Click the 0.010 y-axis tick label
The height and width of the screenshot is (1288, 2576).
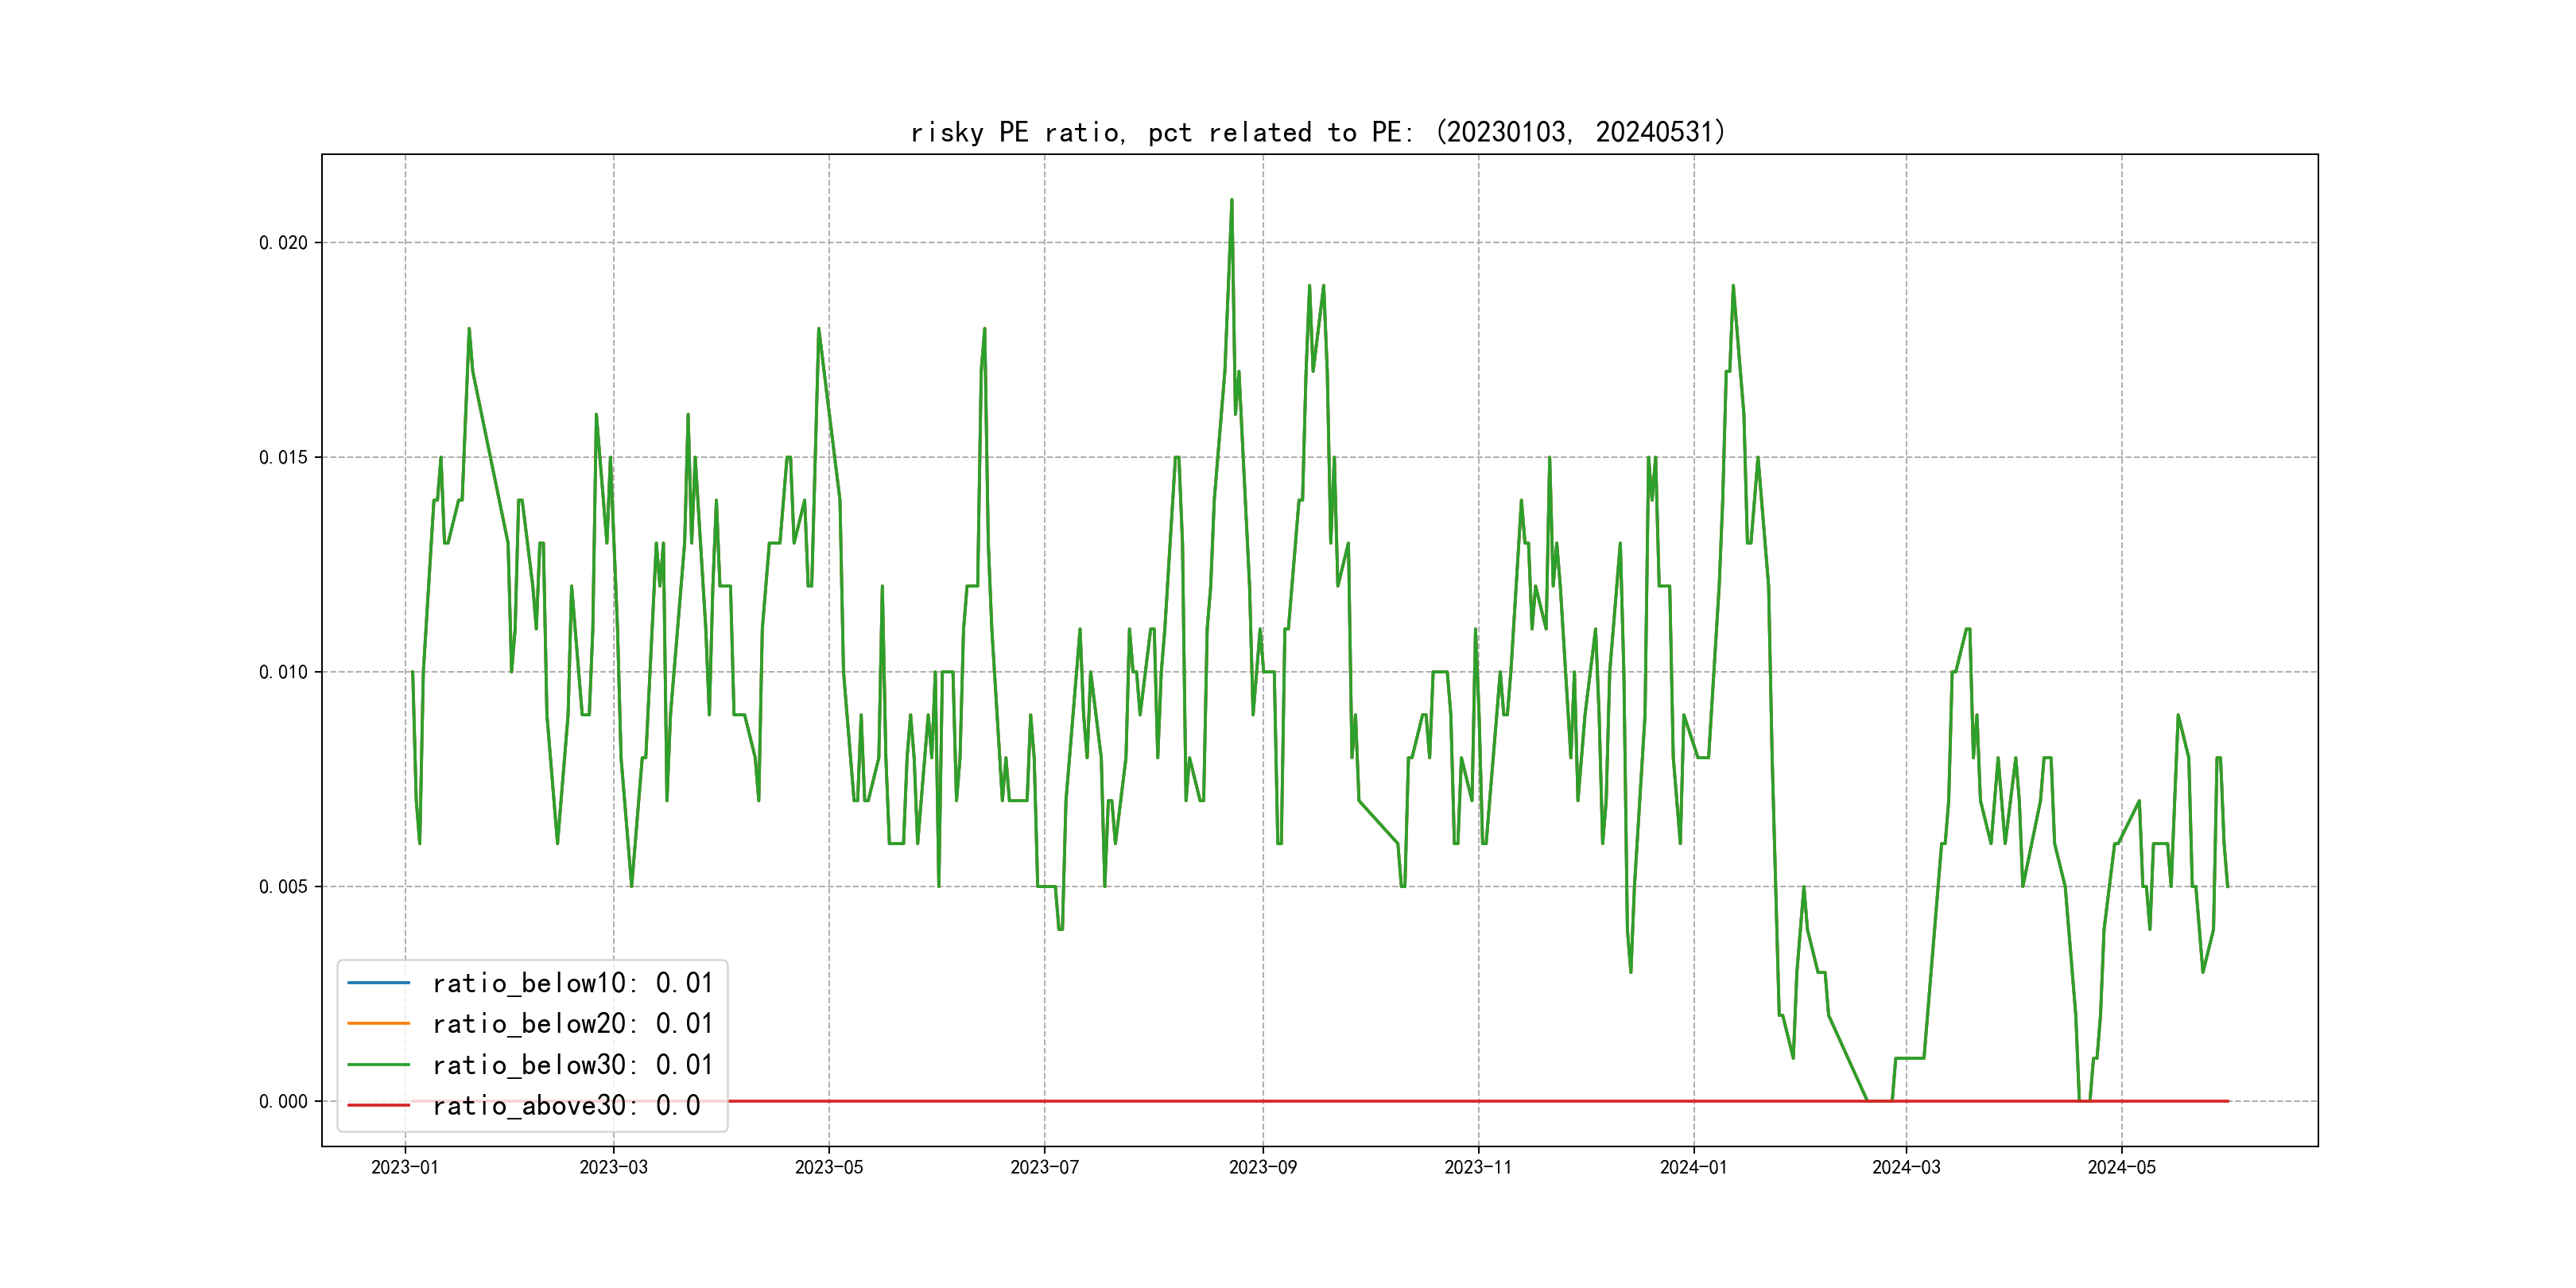point(283,672)
